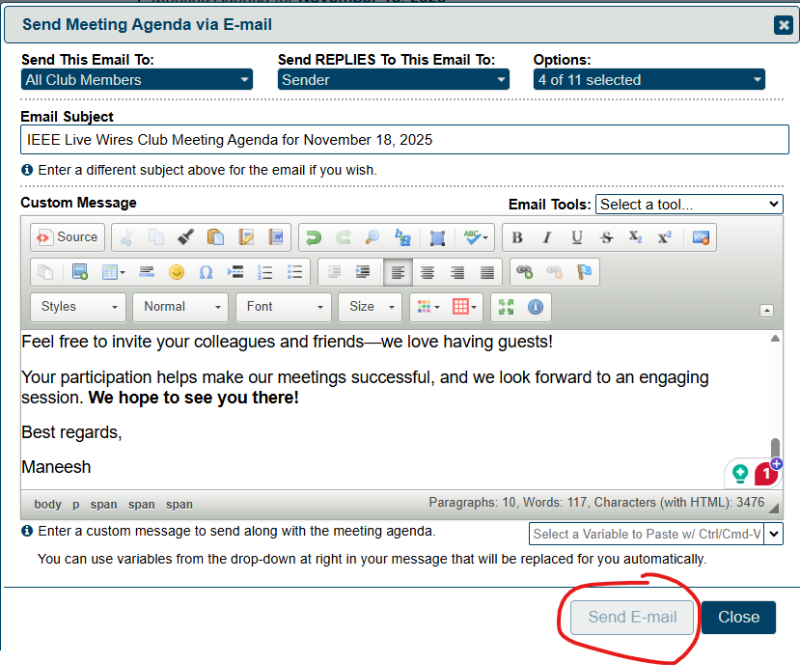Insert a horizontal line
This screenshot has width=800, height=665.
coord(147,272)
